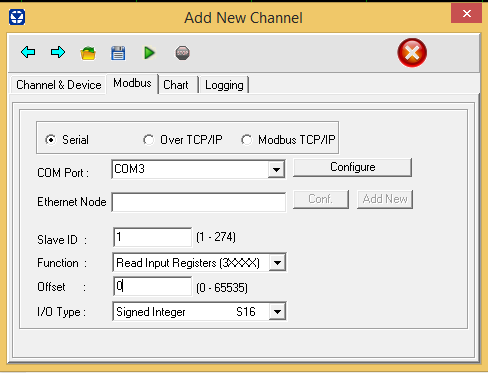
Task: Go to the Logging tab
Action: click(224, 85)
